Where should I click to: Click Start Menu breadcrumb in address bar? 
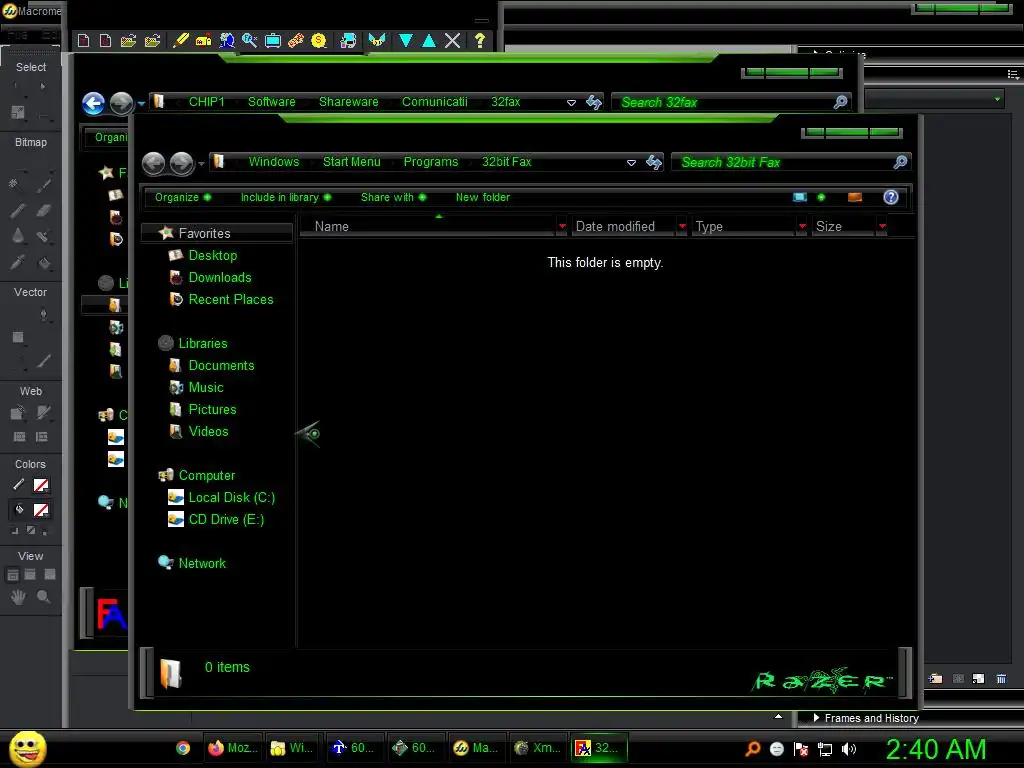coord(351,162)
